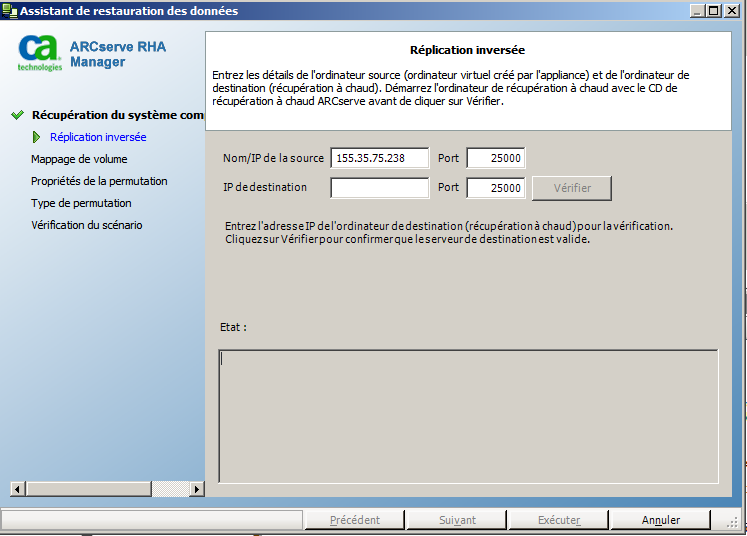Click the Récupération du système heading

pos(118,115)
